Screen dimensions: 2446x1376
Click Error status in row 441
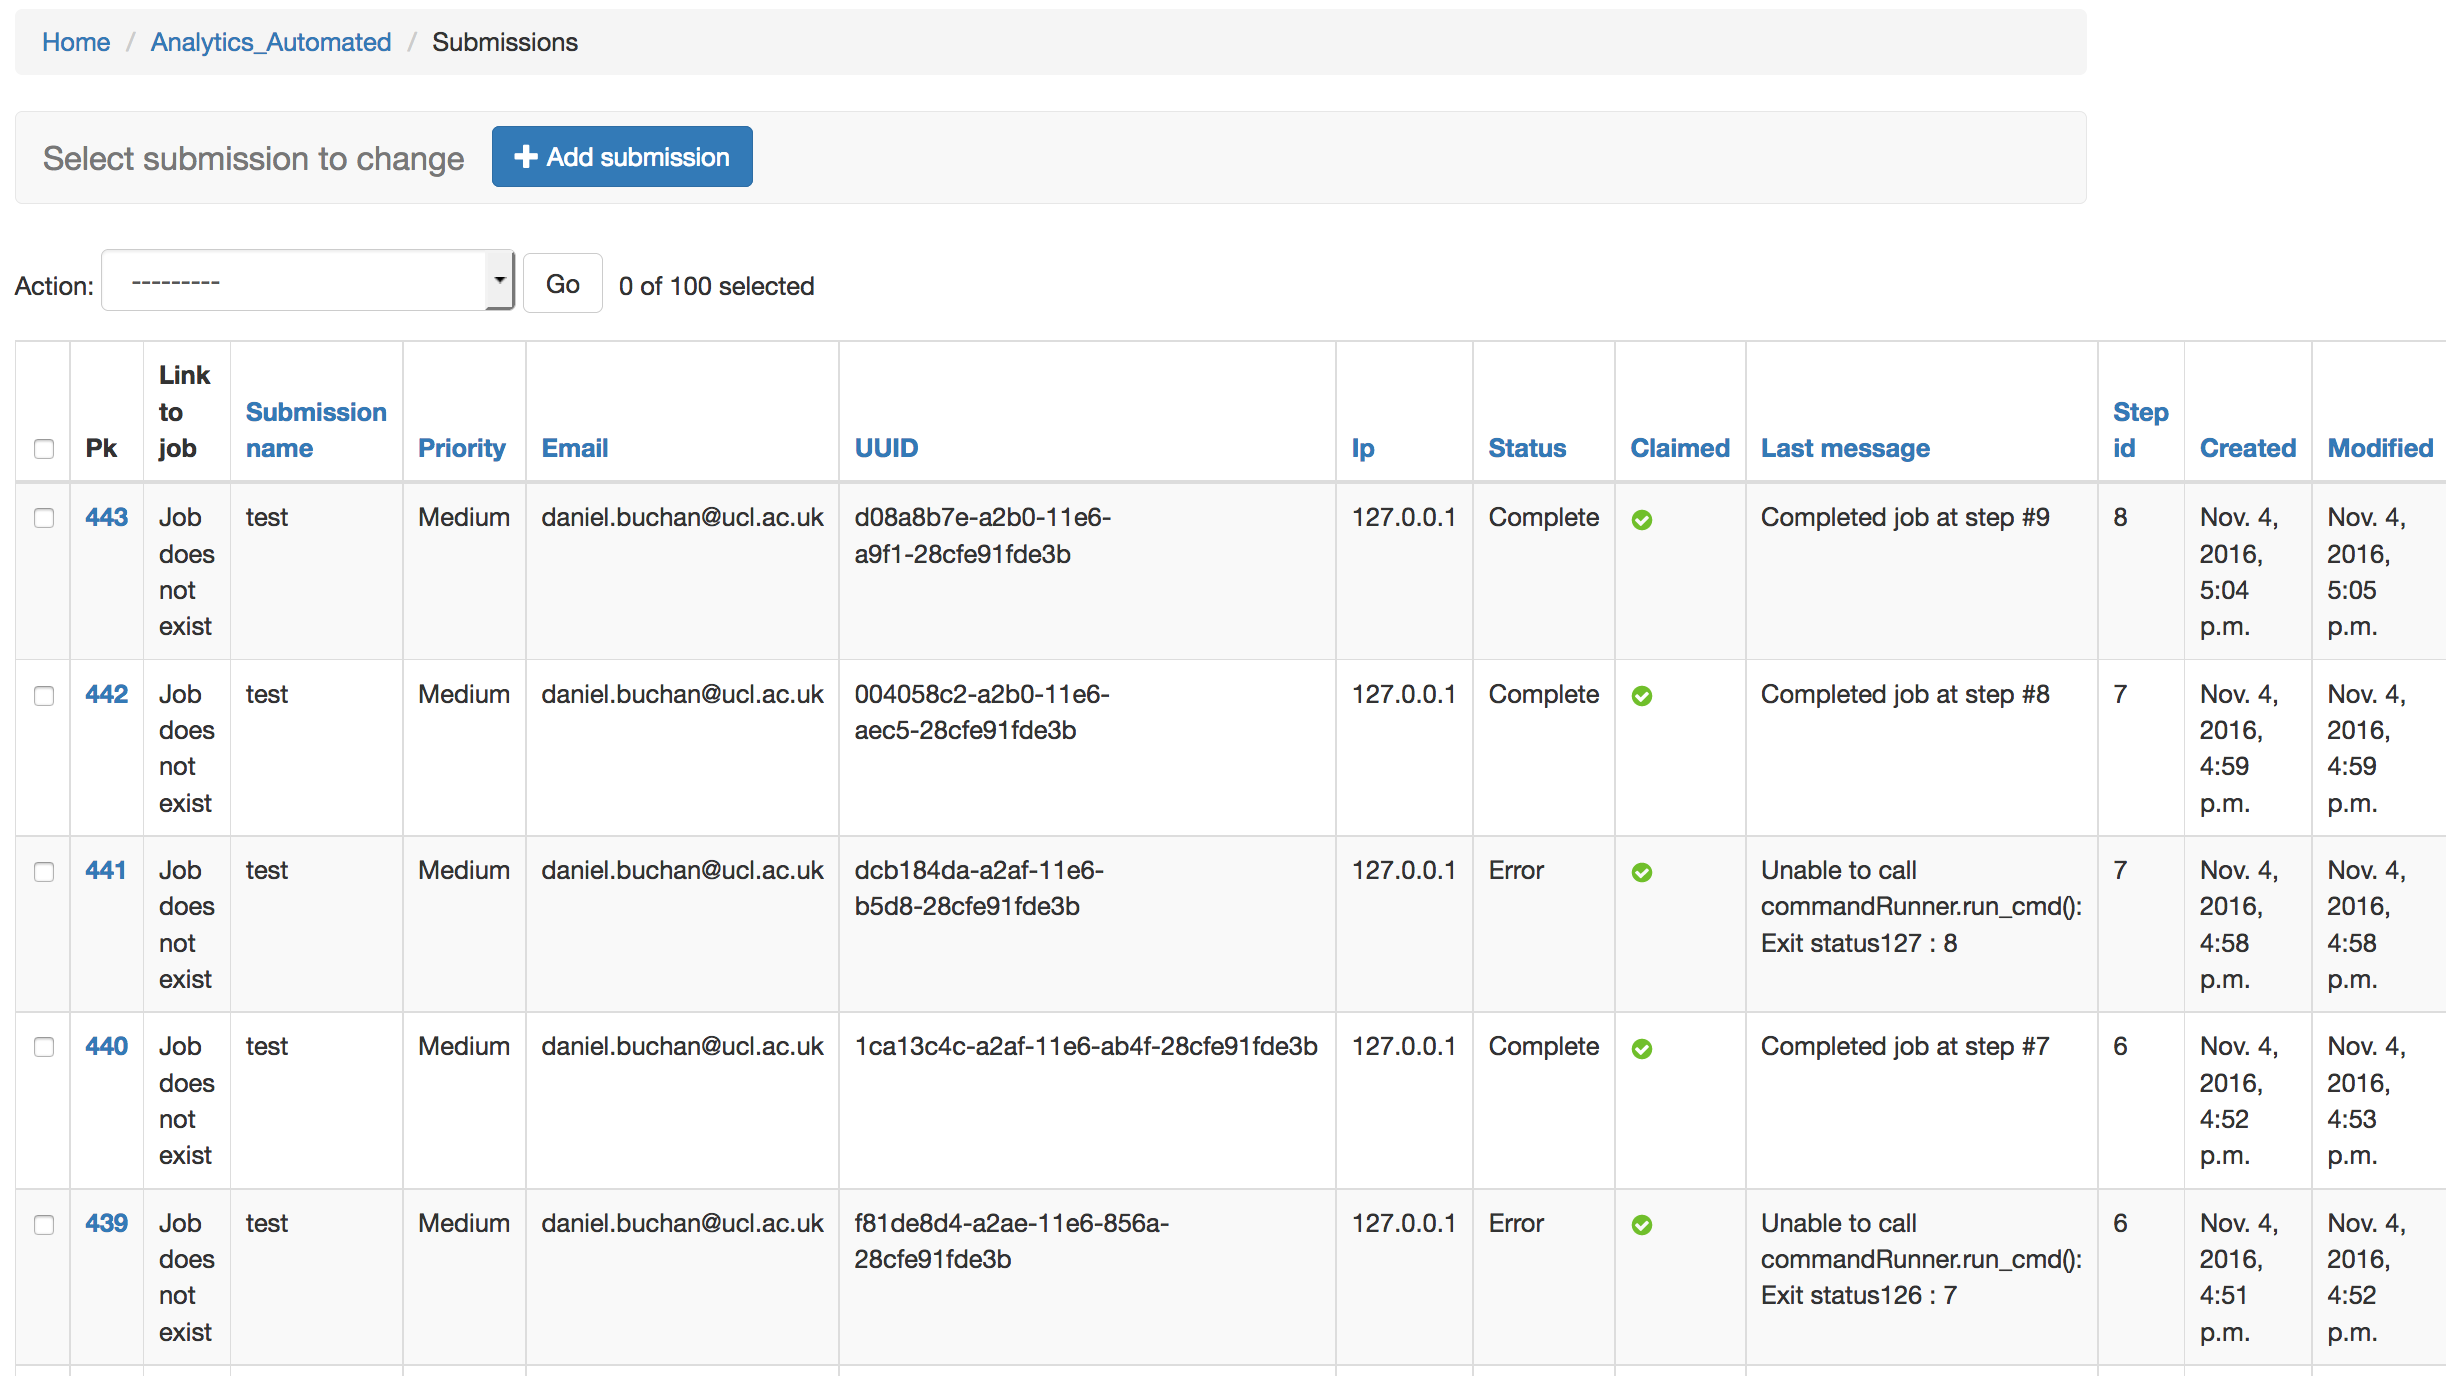[1516, 870]
